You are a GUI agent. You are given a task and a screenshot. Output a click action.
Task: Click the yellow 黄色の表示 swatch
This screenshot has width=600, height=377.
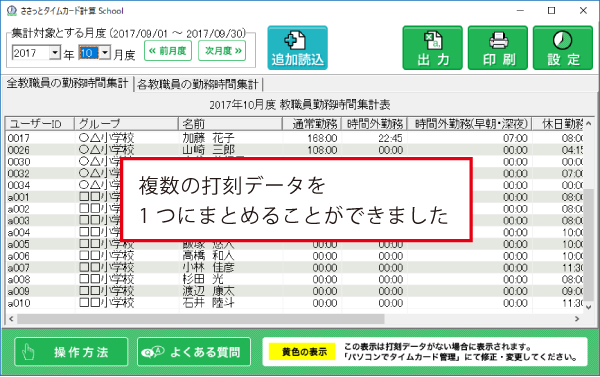(x=302, y=351)
